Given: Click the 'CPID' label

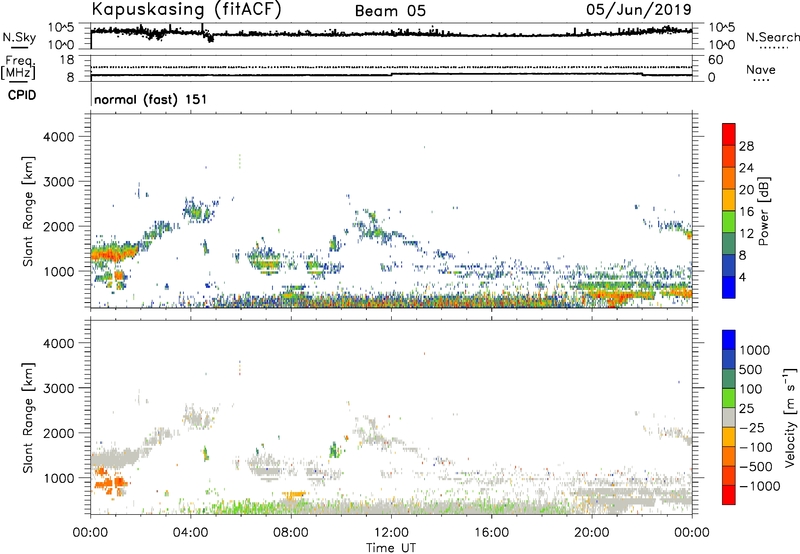Looking at the screenshot, I should [x=22, y=95].
